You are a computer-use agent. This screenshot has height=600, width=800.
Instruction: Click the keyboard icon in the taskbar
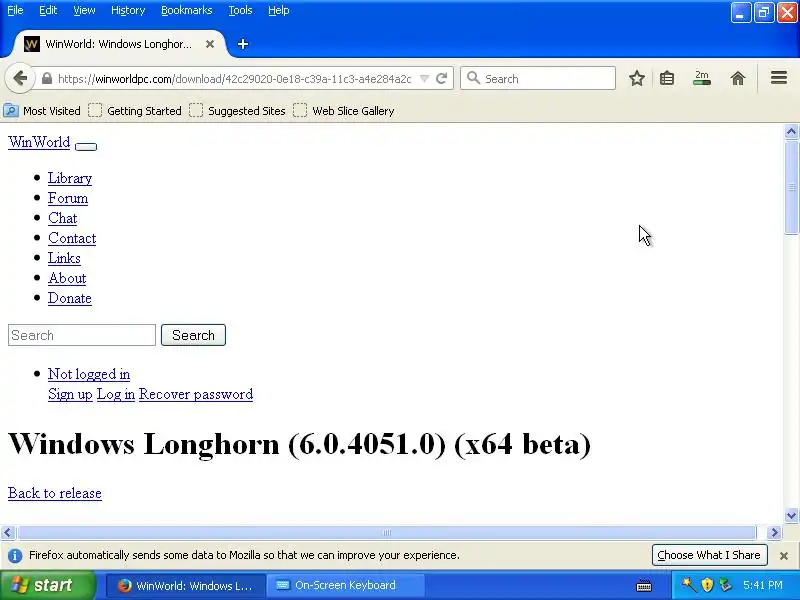644,585
